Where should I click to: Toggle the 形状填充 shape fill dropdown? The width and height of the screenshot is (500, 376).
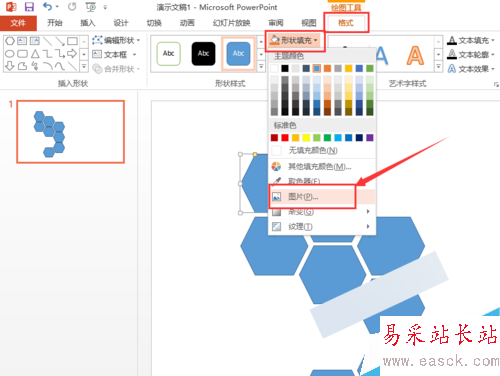click(295, 41)
